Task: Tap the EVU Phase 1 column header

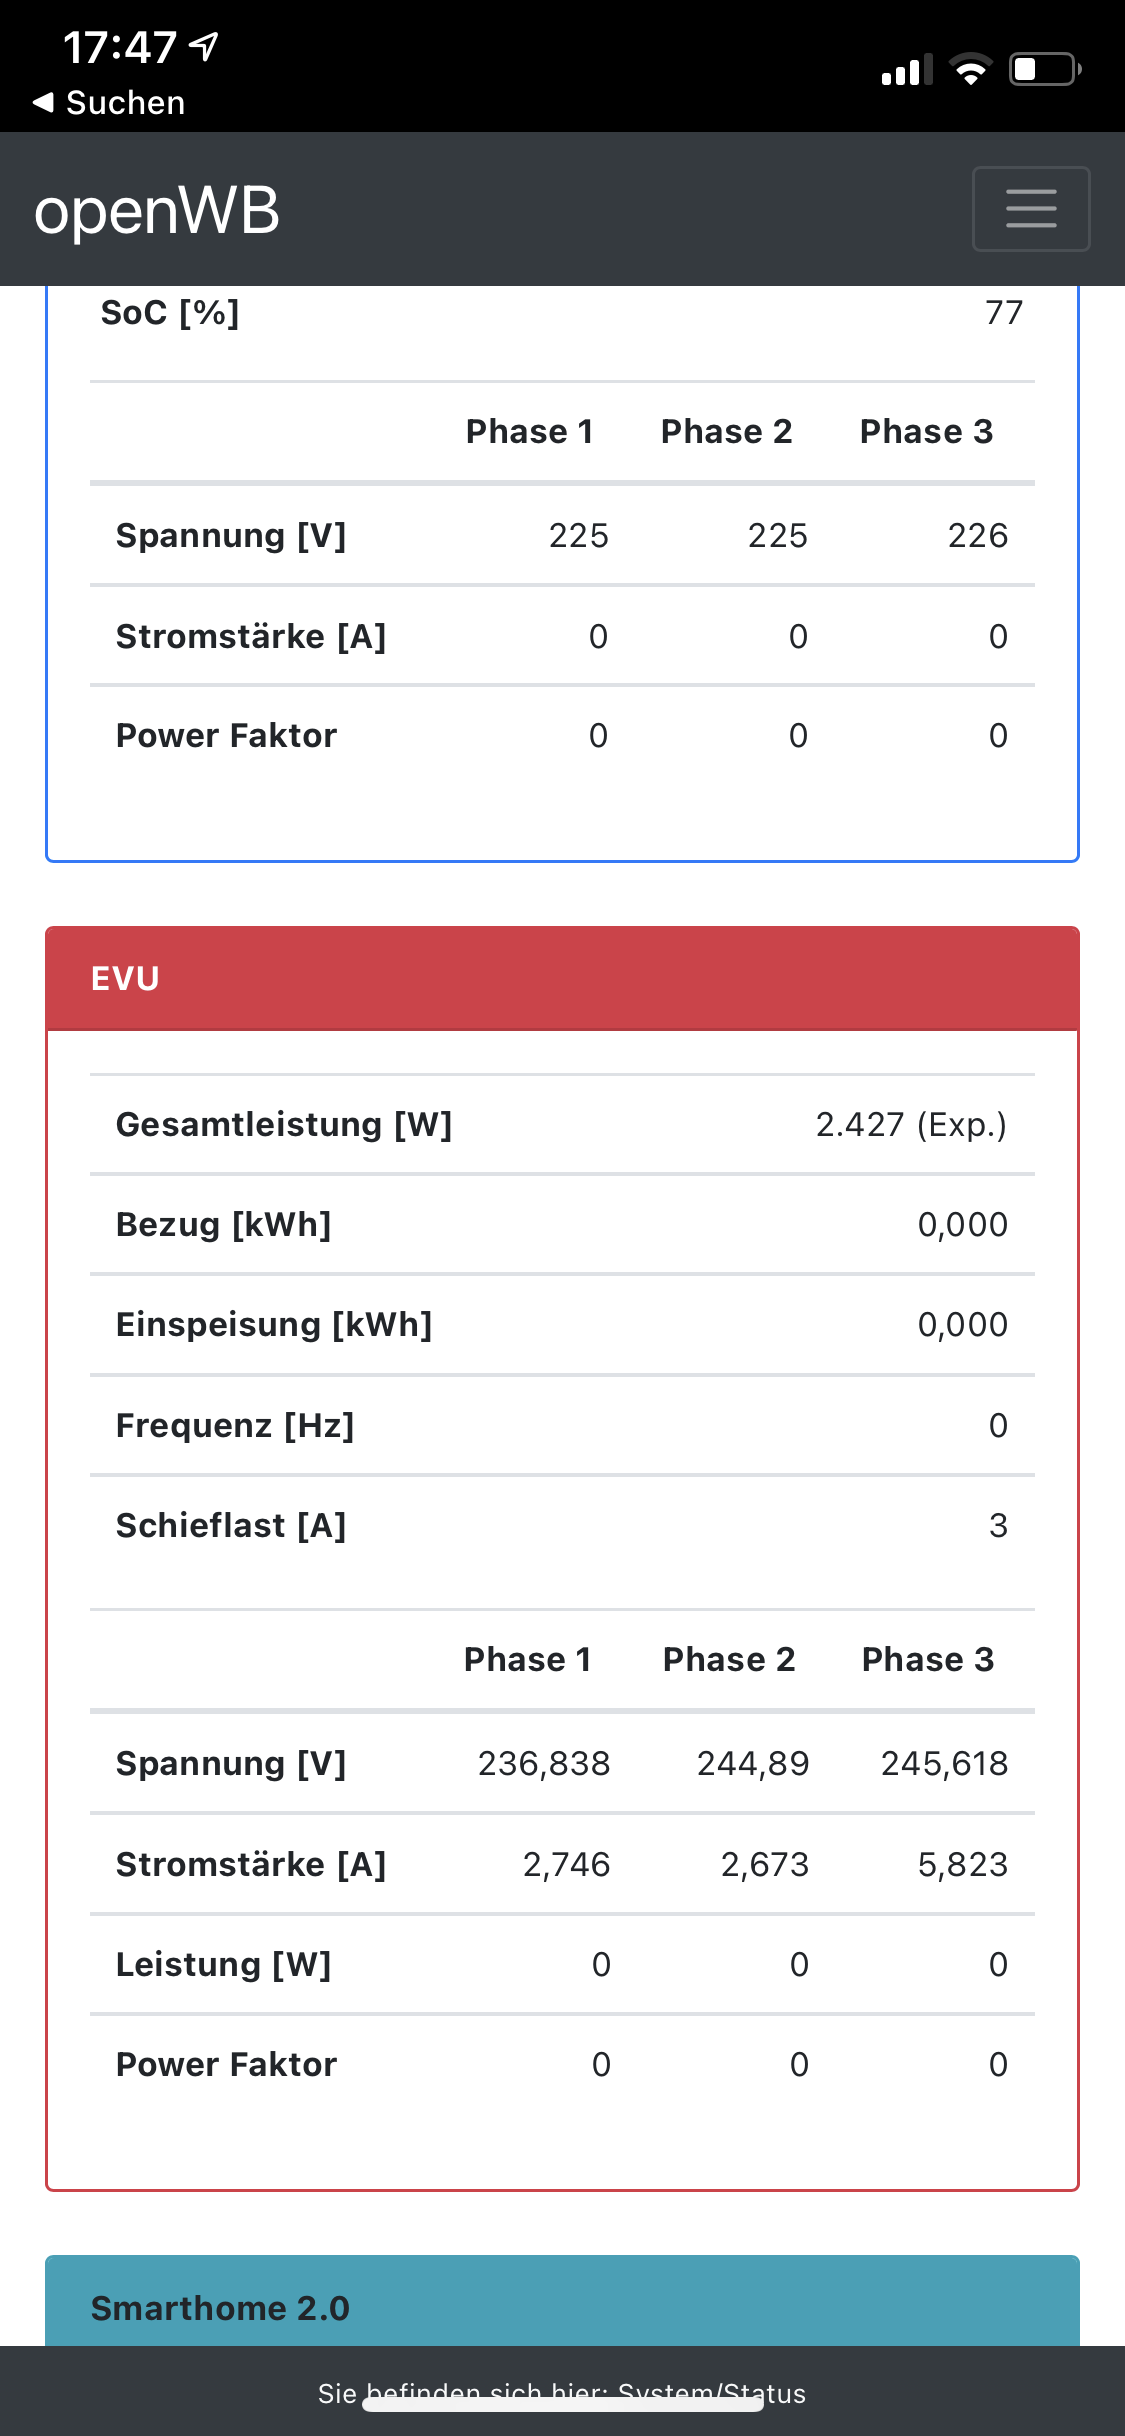Action: (527, 1660)
